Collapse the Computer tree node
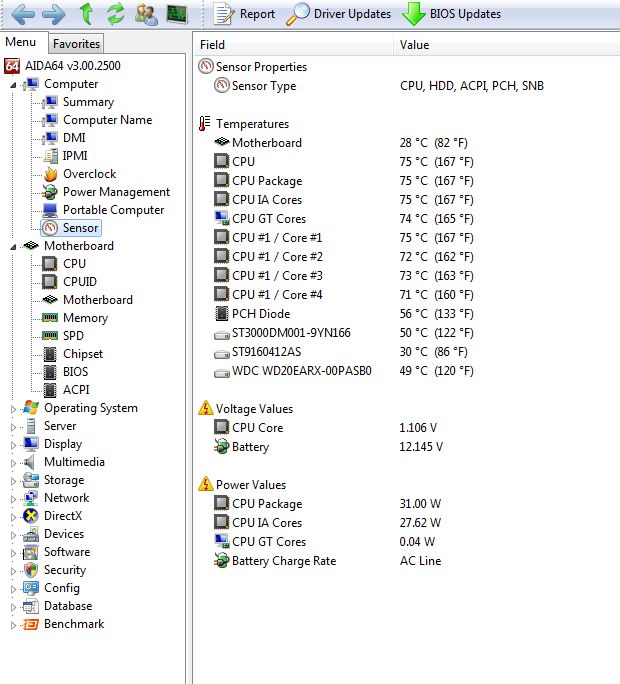 coord(13,85)
